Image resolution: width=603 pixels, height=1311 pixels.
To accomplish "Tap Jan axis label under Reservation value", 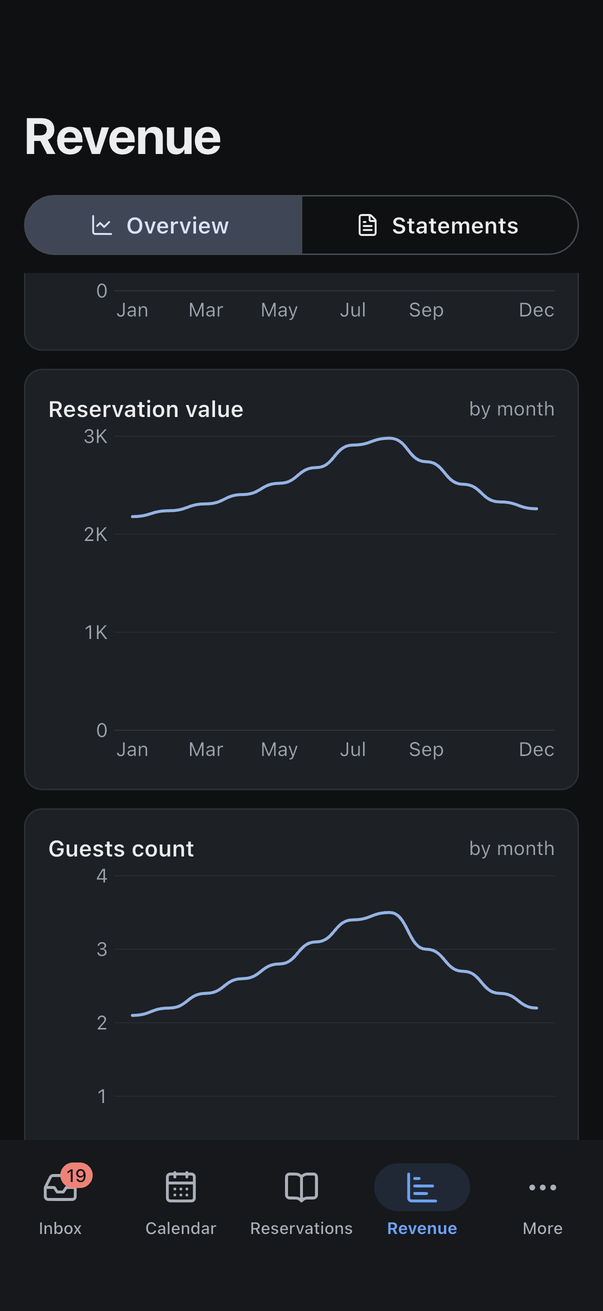I will (132, 749).
